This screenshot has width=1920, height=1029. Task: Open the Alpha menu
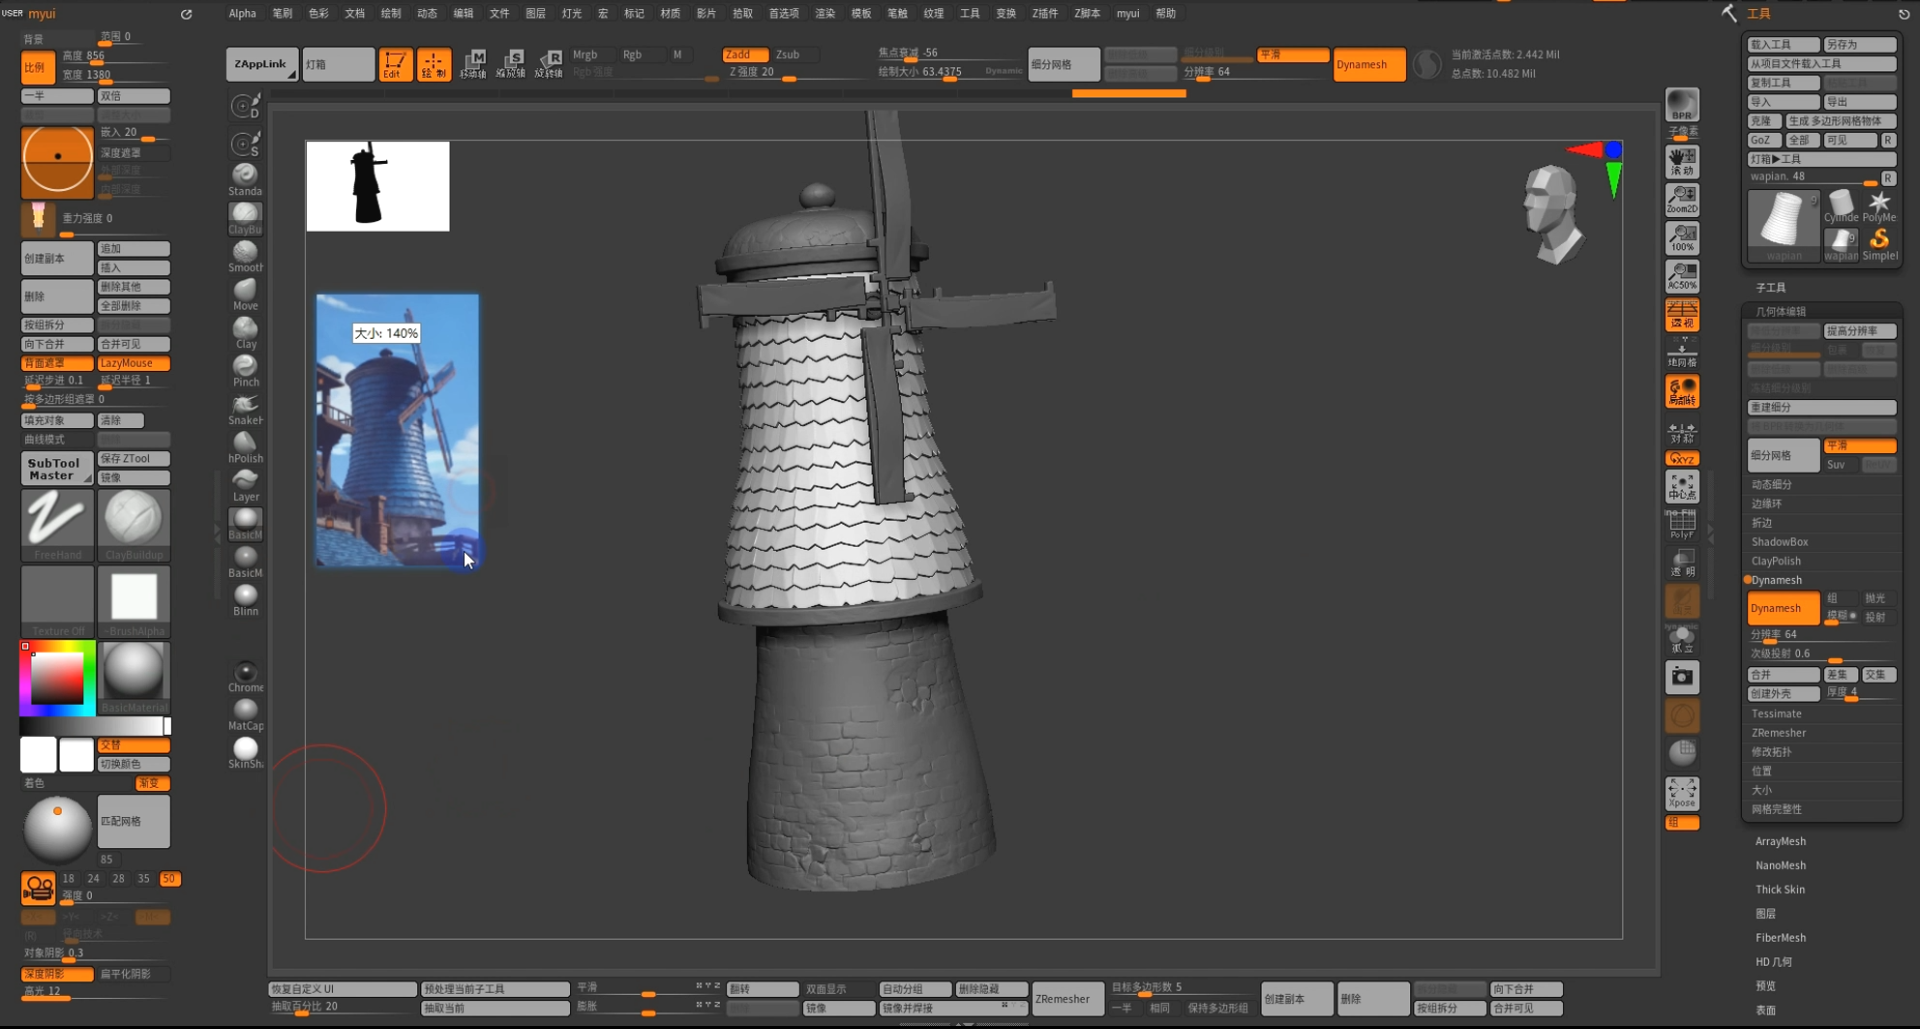pyautogui.click(x=242, y=13)
